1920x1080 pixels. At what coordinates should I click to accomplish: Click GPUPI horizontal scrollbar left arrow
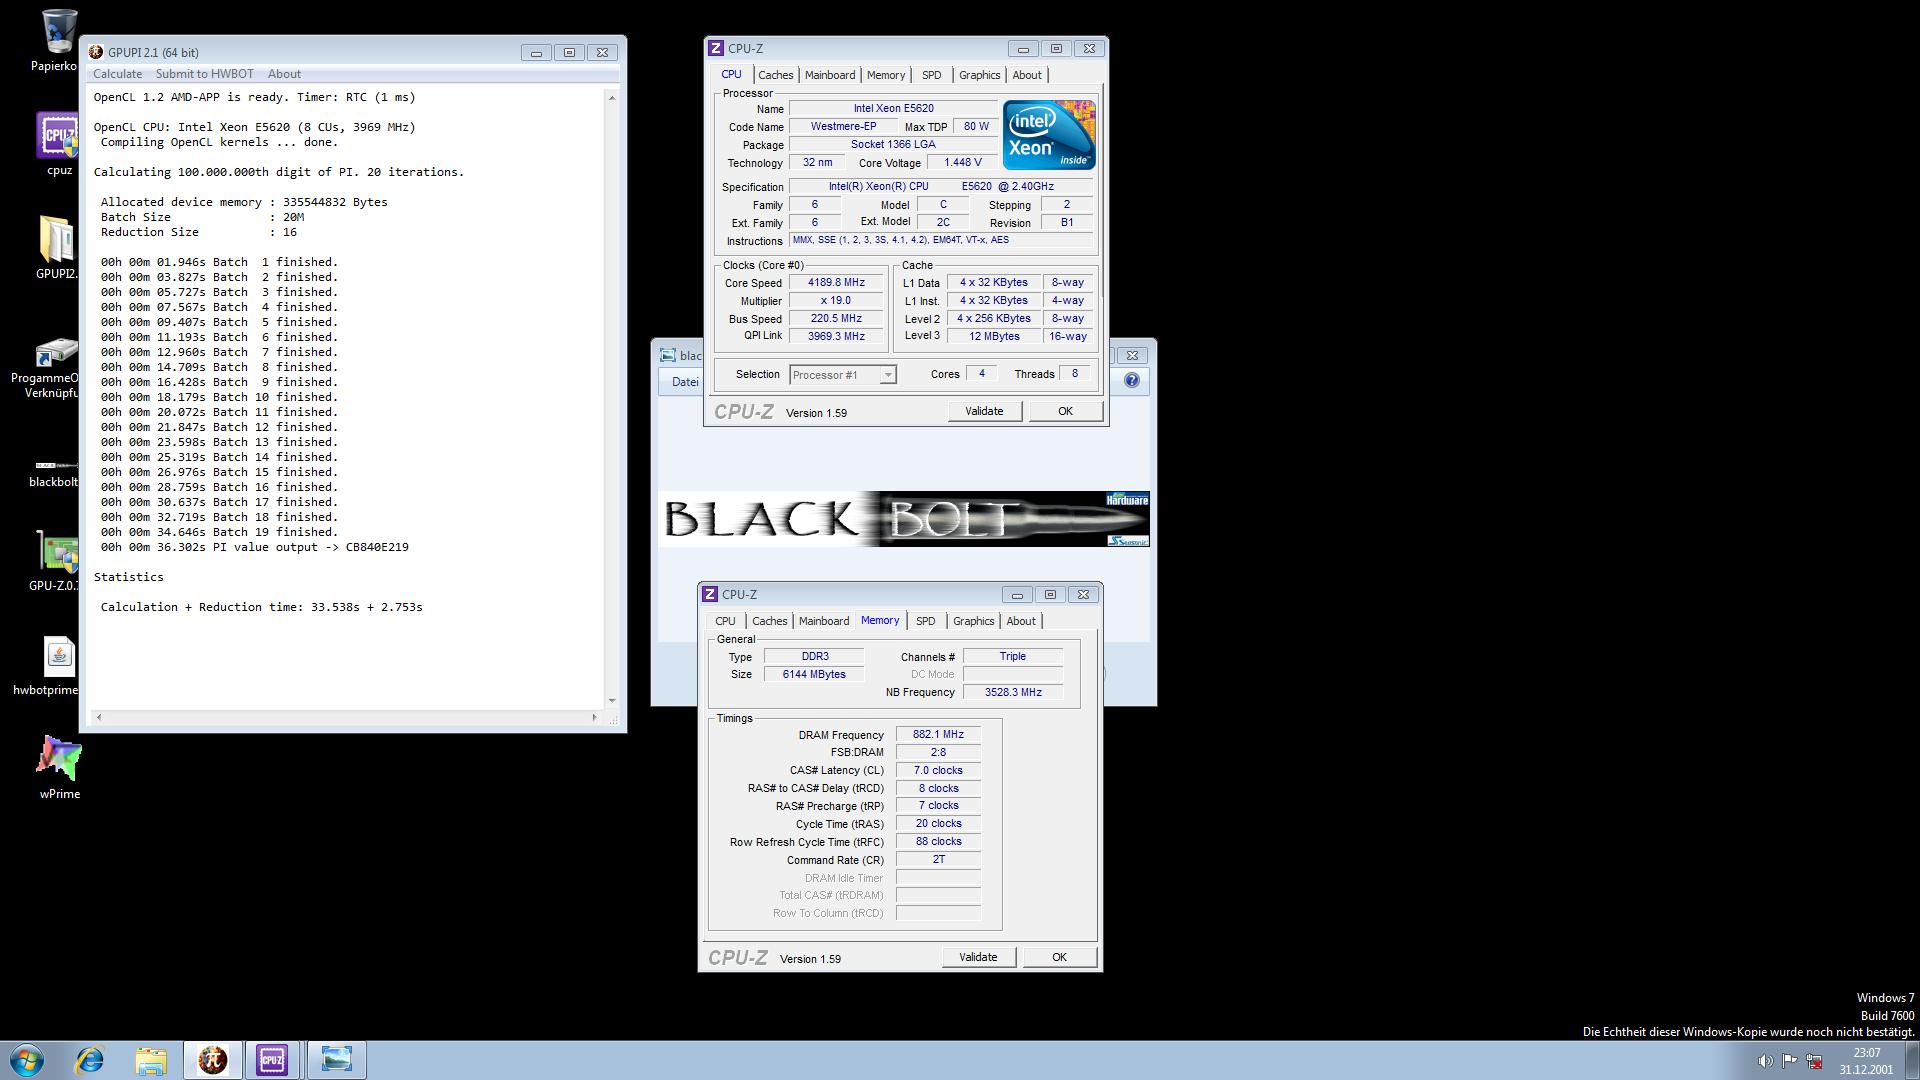click(x=98, y=717)
